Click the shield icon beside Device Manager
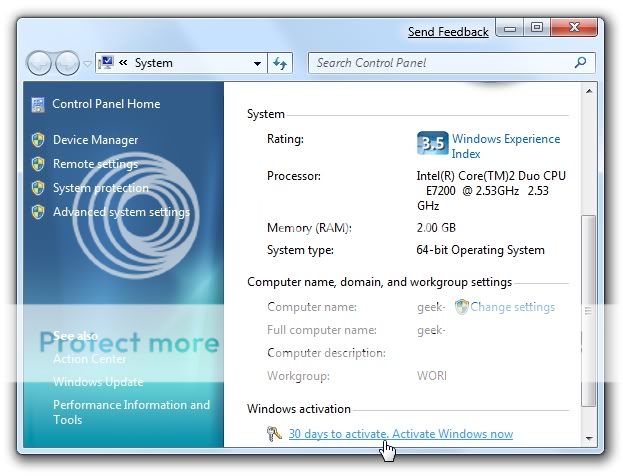623x476 pixels. coord(38,140)
